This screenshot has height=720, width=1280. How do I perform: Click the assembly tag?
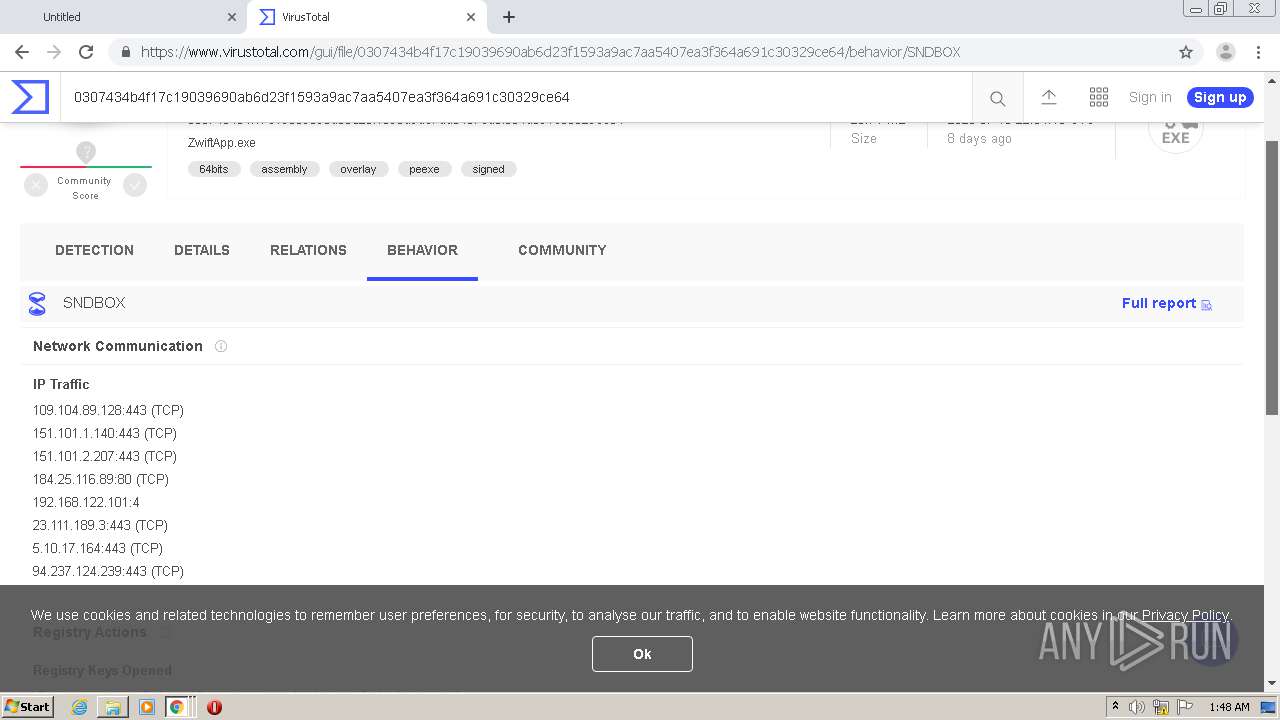click(284, 169)
